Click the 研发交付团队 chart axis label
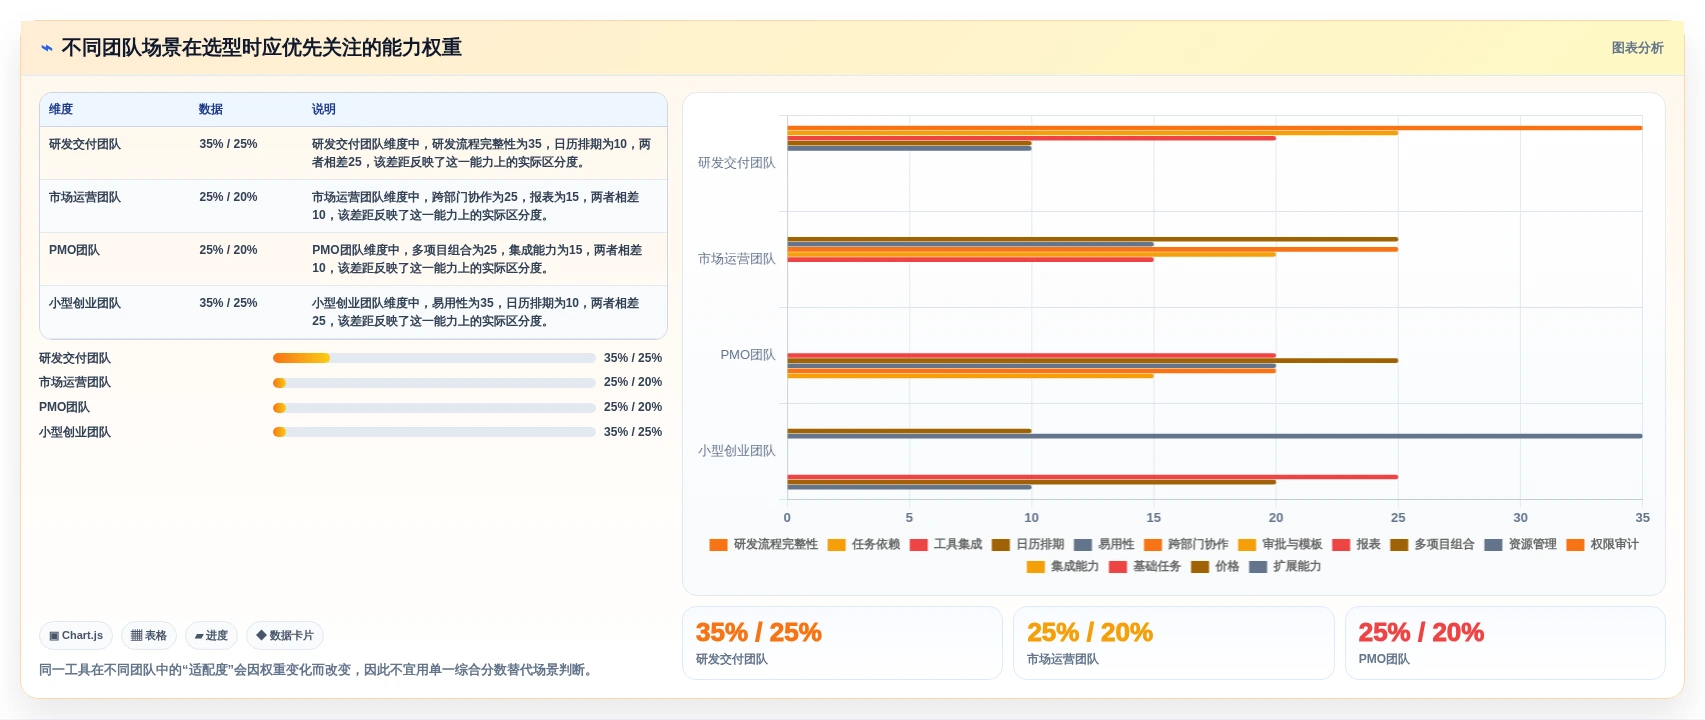 (736, 163)
